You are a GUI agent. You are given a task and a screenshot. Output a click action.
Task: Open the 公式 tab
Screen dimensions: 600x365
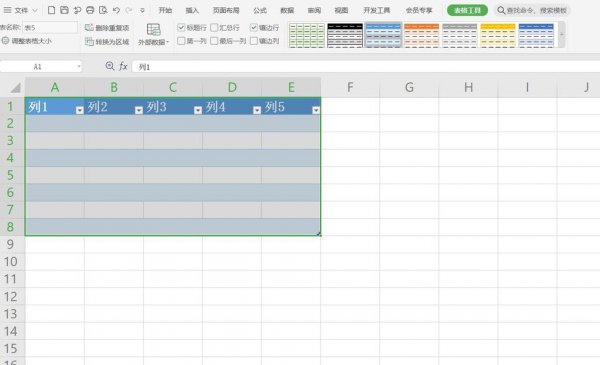click(259, 10)
